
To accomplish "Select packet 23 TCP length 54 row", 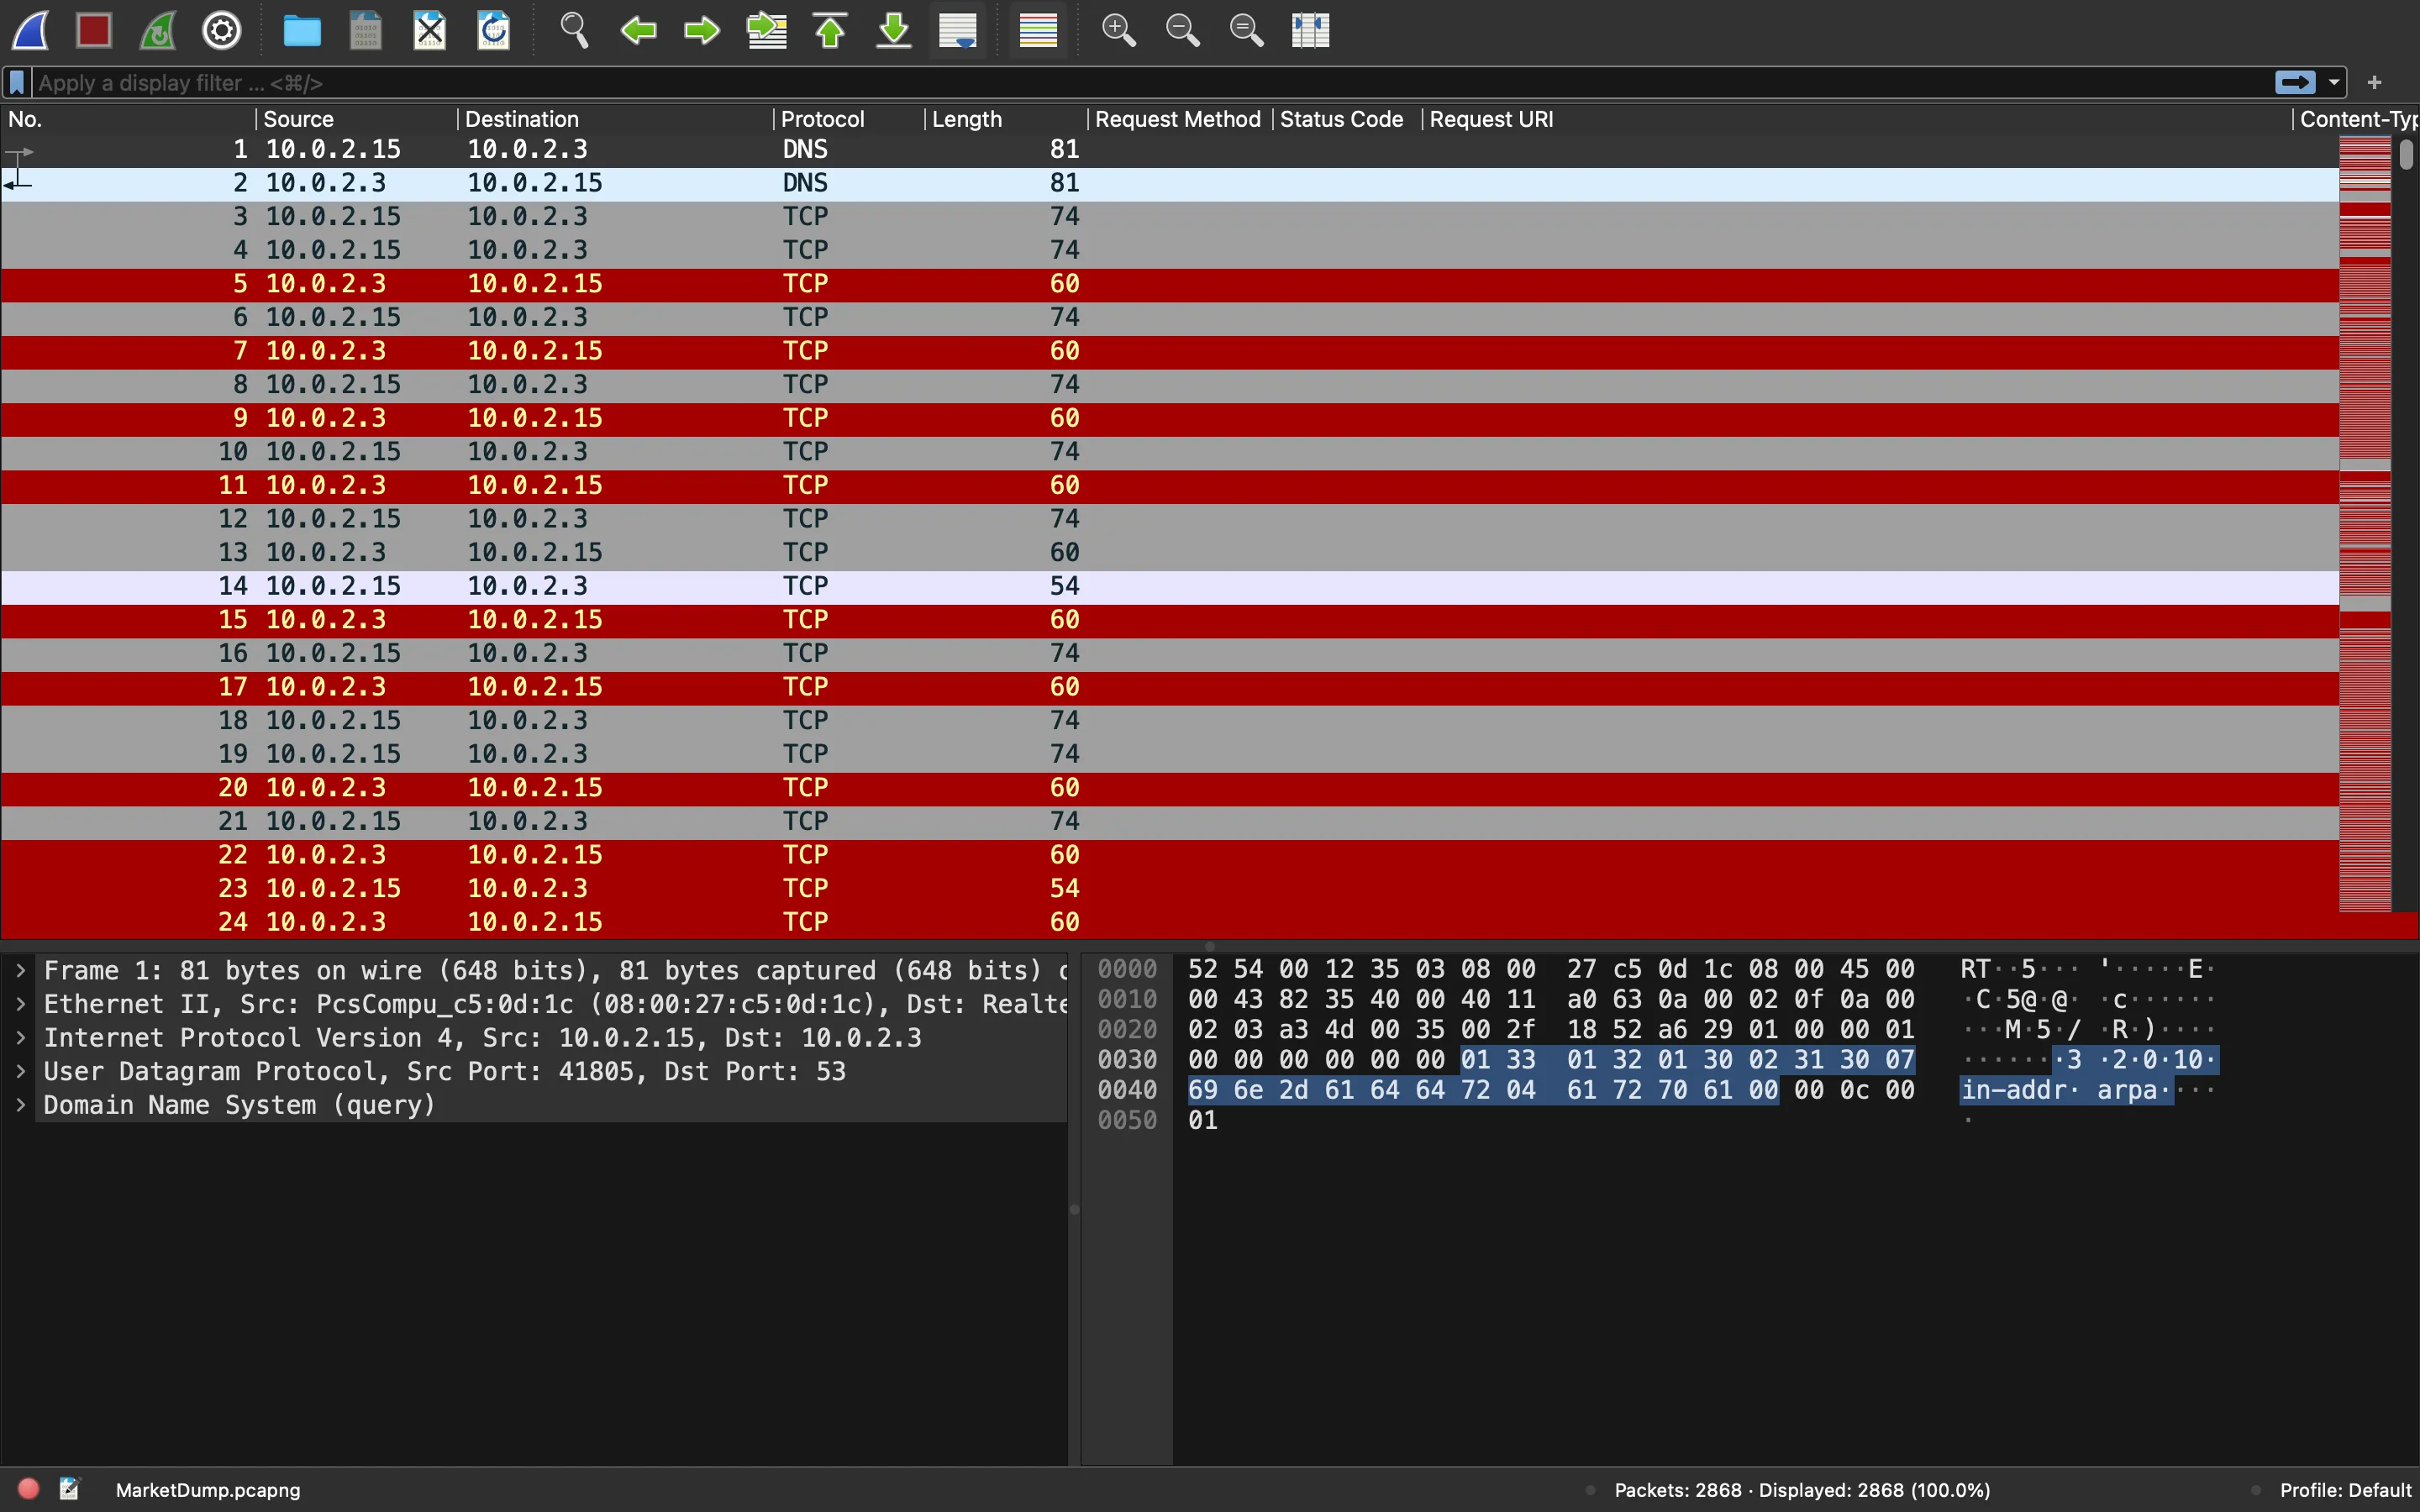I will 1170,889.
